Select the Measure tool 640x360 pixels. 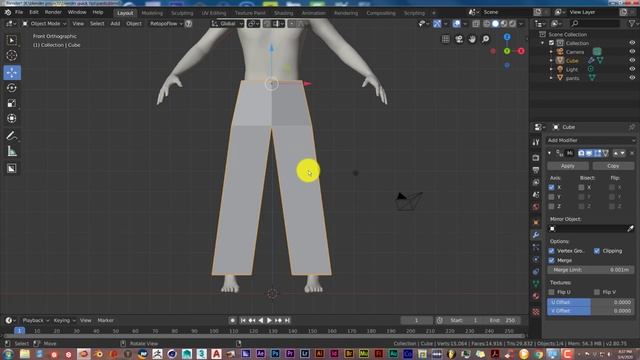[x=11, y=151]
